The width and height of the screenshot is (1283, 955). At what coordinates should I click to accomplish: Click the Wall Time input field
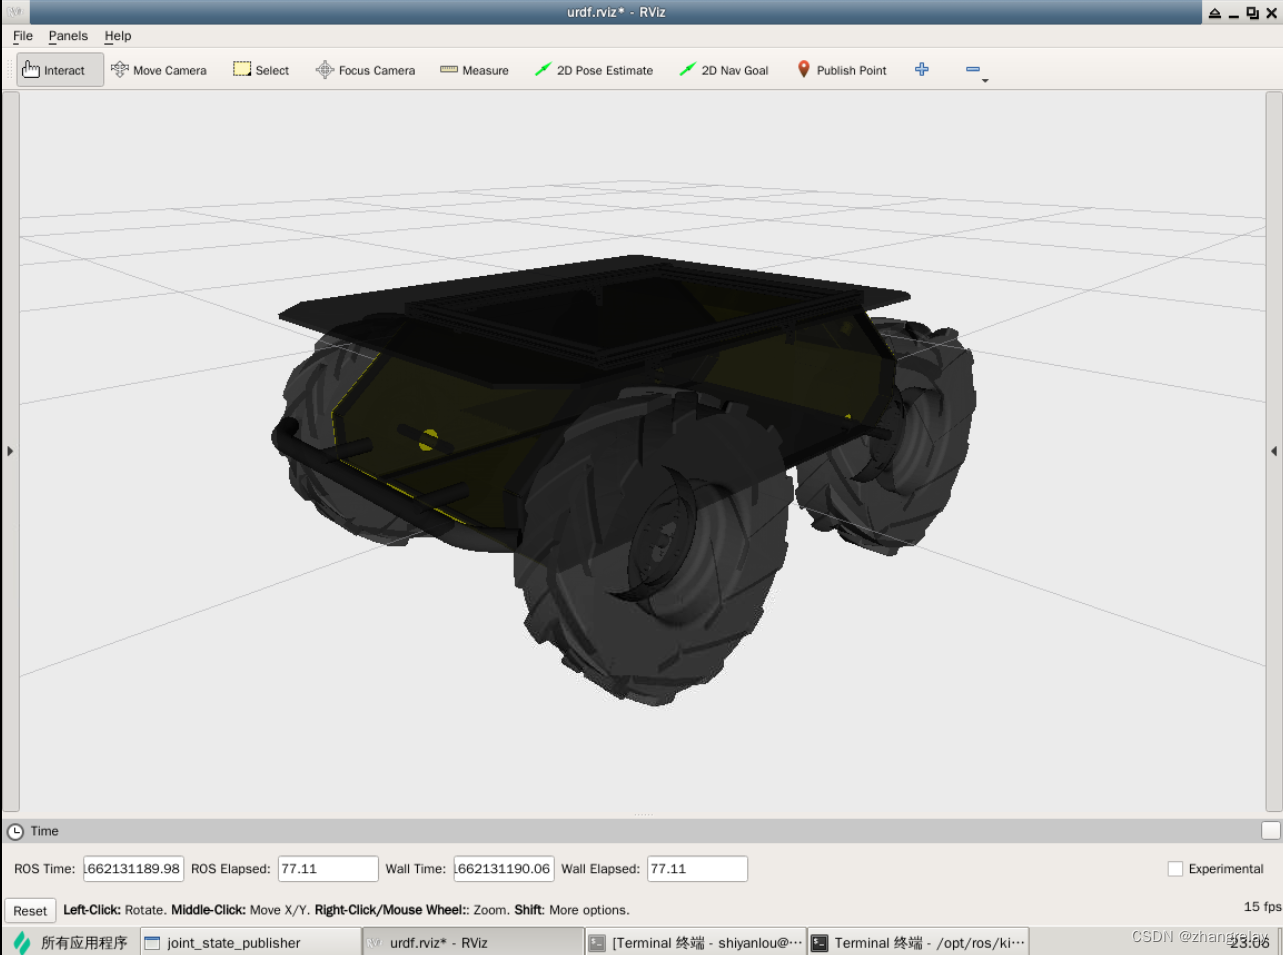(502, 868)
